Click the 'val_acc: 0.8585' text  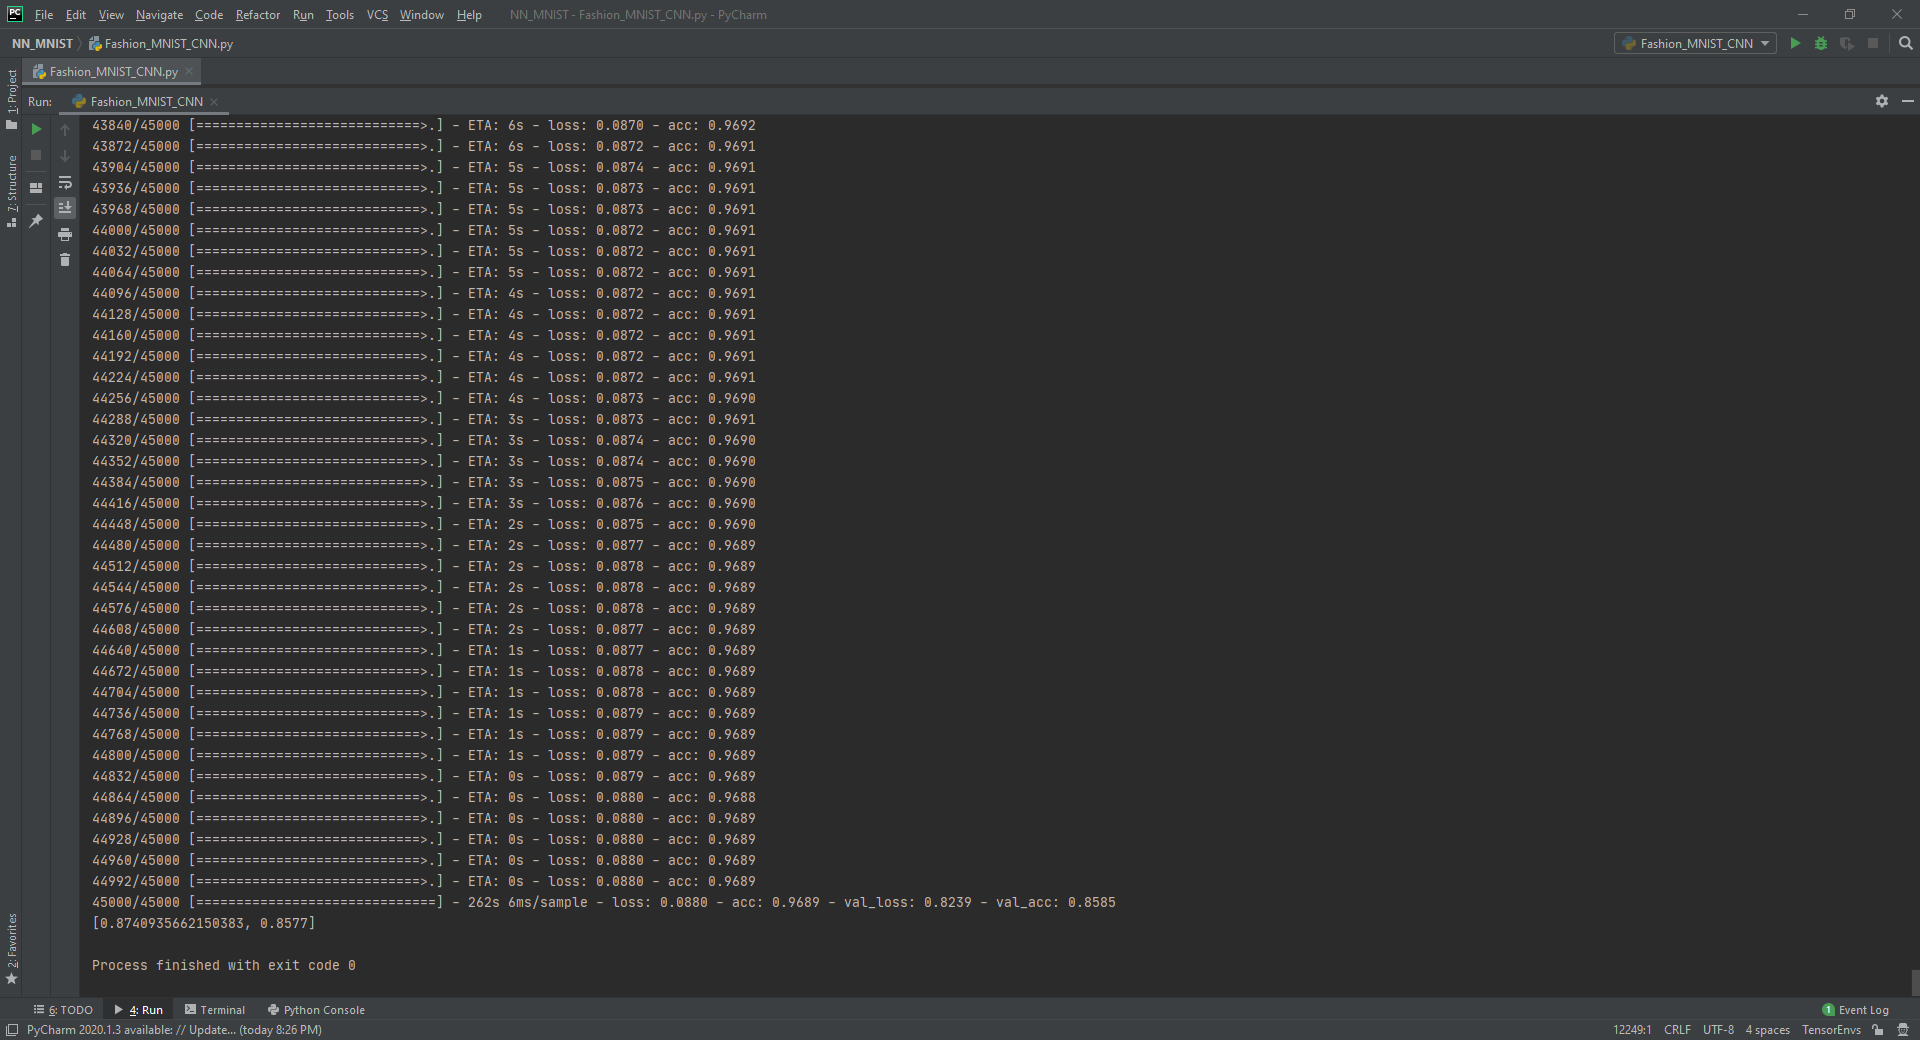pyautogui.click(x=1056, y=902)
